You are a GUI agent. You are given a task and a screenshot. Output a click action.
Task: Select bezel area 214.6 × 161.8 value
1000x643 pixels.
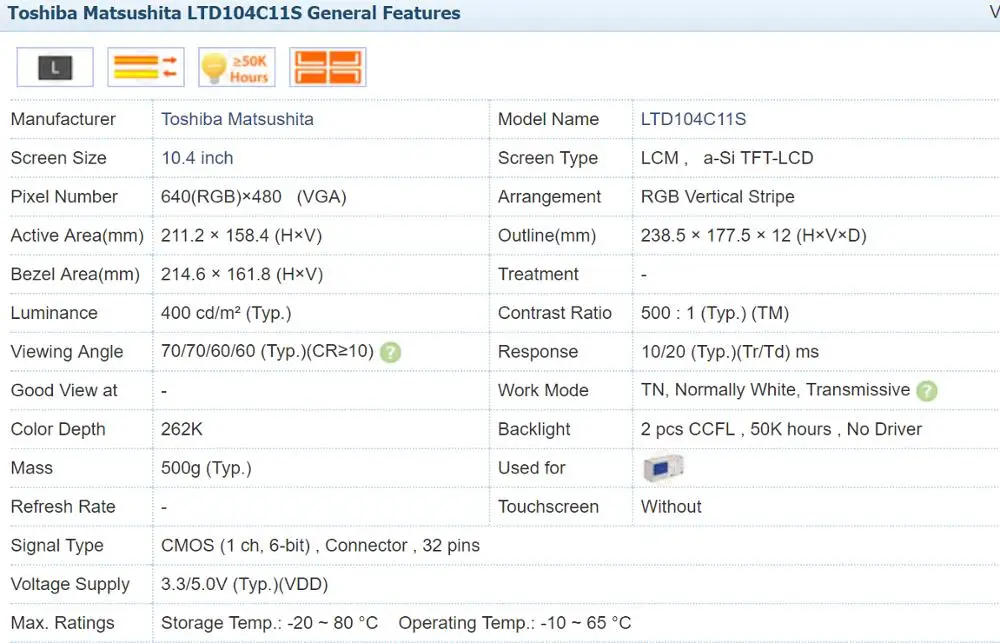point(242,274)
